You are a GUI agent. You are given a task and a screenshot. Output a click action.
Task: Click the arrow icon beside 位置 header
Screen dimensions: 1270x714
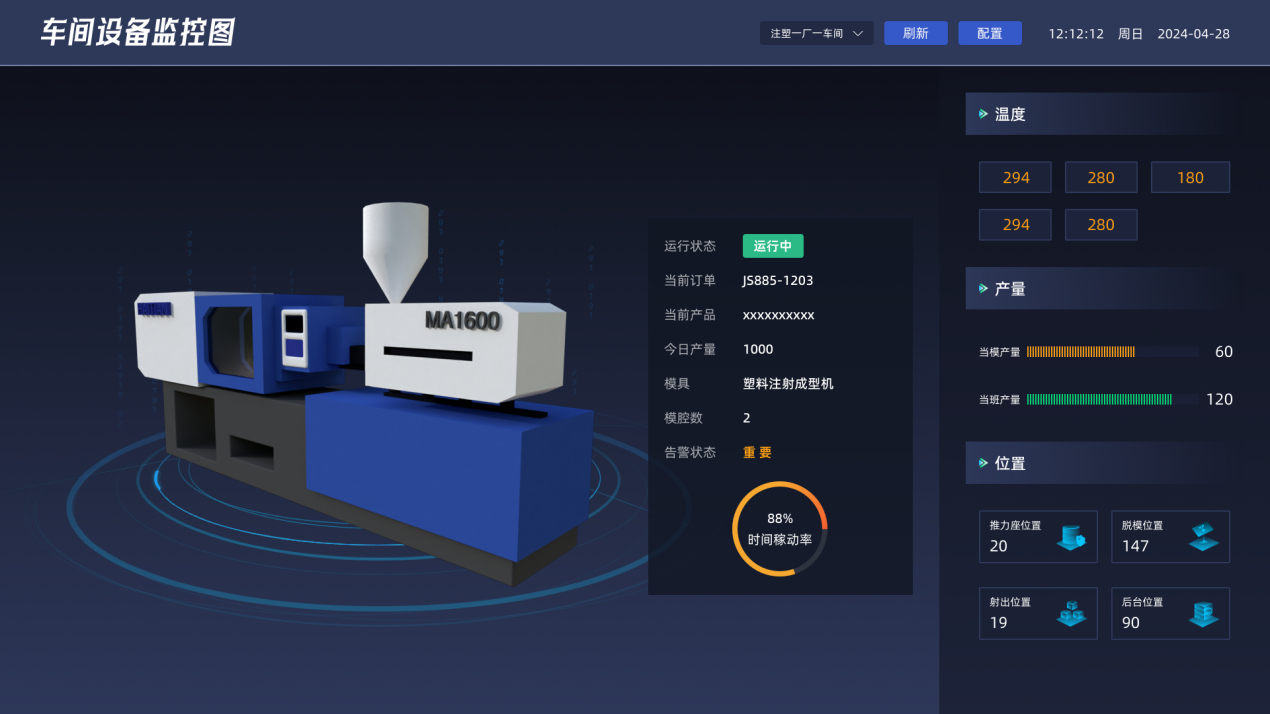click(983, 463)
